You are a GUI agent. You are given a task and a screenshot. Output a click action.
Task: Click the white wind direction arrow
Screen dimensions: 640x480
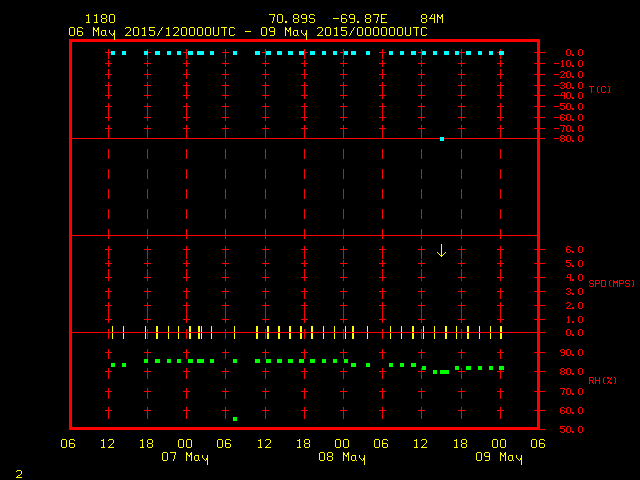(x=441, y=250)
